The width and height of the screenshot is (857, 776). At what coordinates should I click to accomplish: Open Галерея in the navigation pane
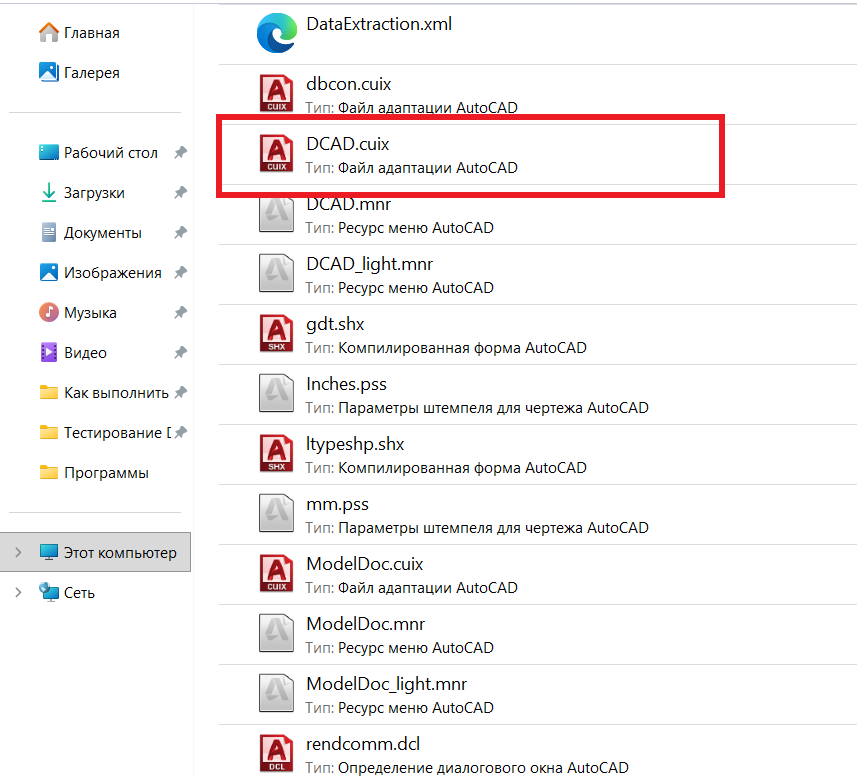pyautogui.click(x=90, y=73)
